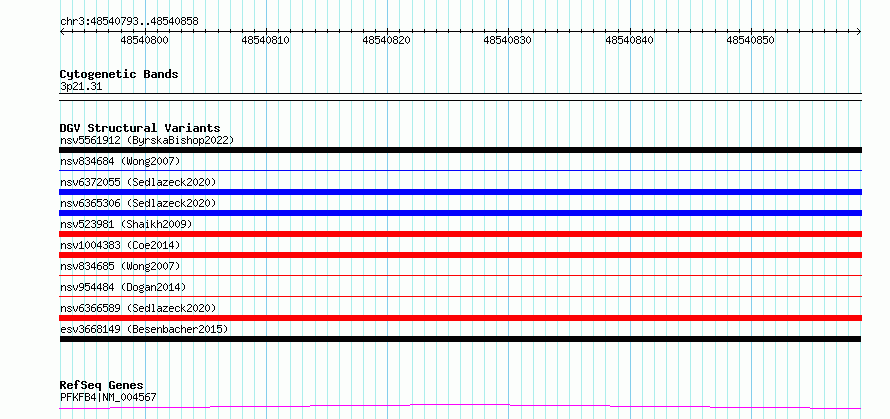The image size is (890, 419).
Task: Open variant nsv834684 (Wong2007) label
Action: [x=120, y=161]
